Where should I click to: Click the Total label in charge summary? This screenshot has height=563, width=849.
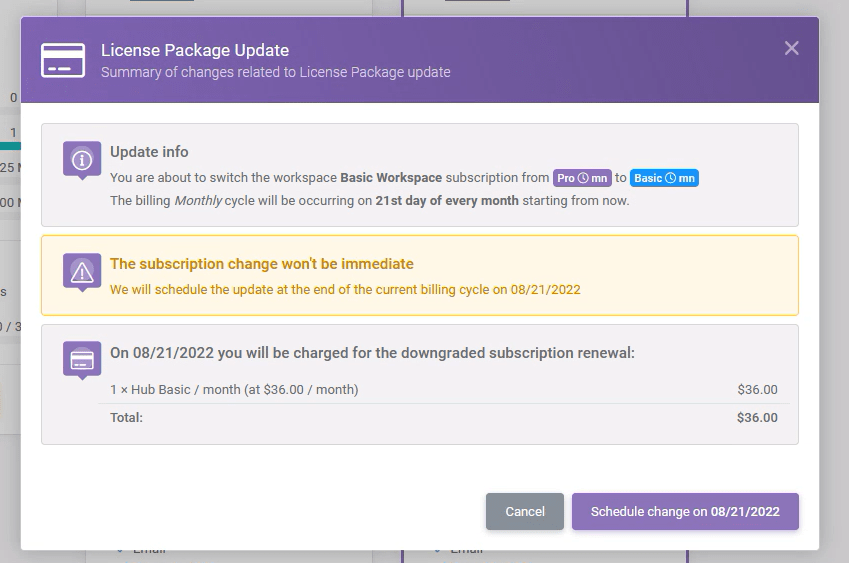click(x=126, y=417)
